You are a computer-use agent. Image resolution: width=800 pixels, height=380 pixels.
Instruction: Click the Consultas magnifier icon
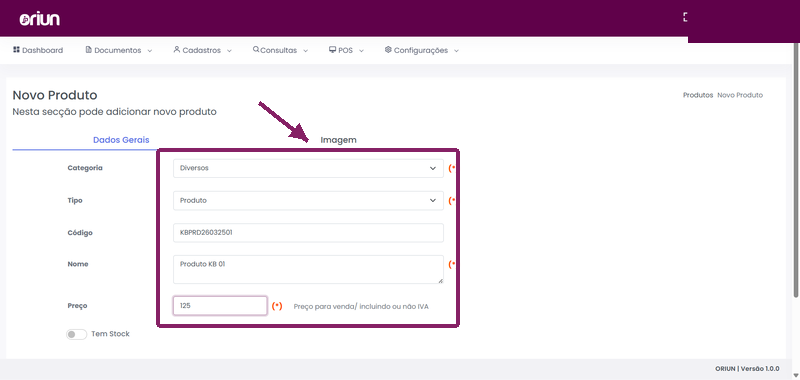tap(256, 50)
